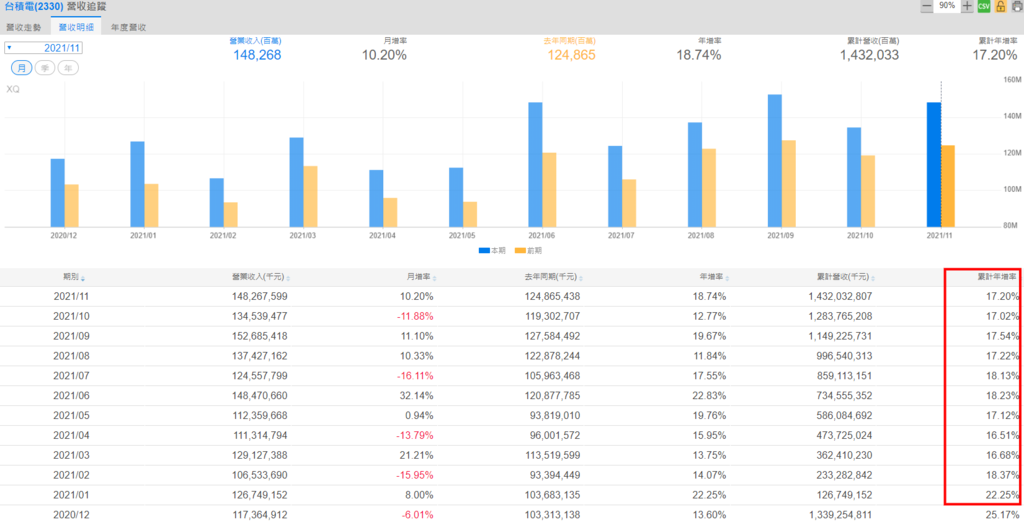Open the 2021/11 period dropdown
Image resolution: width=1024 pixels, height=522 pixels.
43,48
